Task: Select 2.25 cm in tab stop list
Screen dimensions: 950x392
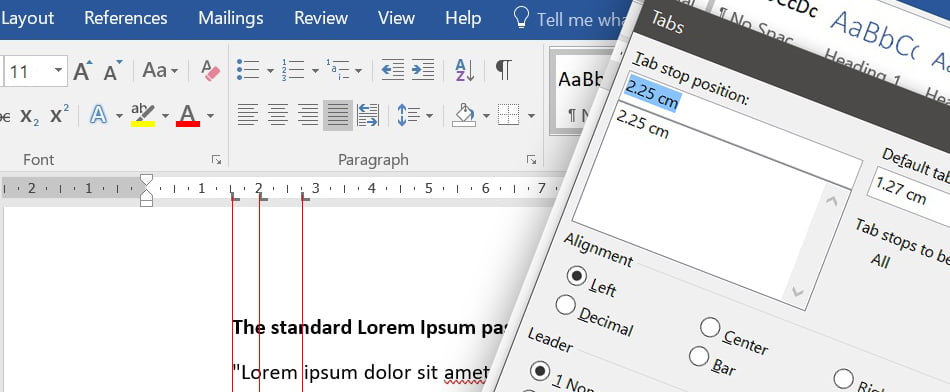Action: [643, 124]
